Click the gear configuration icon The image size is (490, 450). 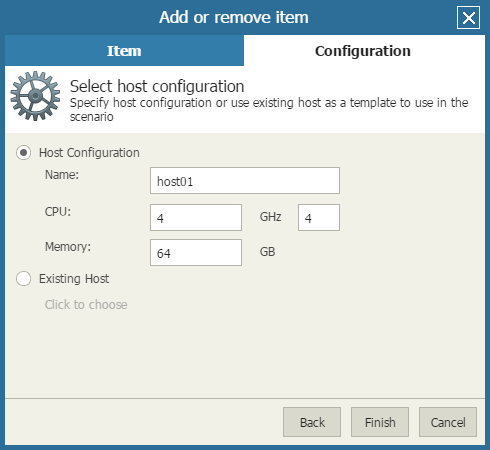35,96
